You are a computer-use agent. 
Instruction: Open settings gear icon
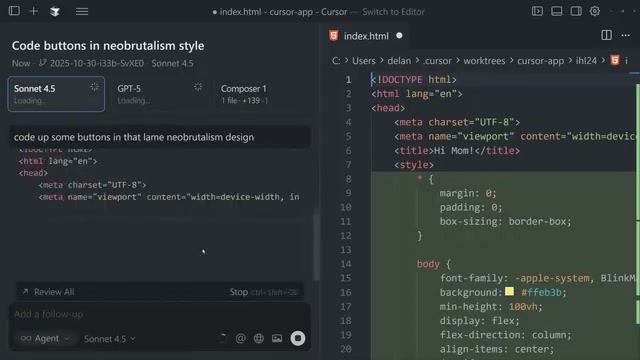pos(595,11)
